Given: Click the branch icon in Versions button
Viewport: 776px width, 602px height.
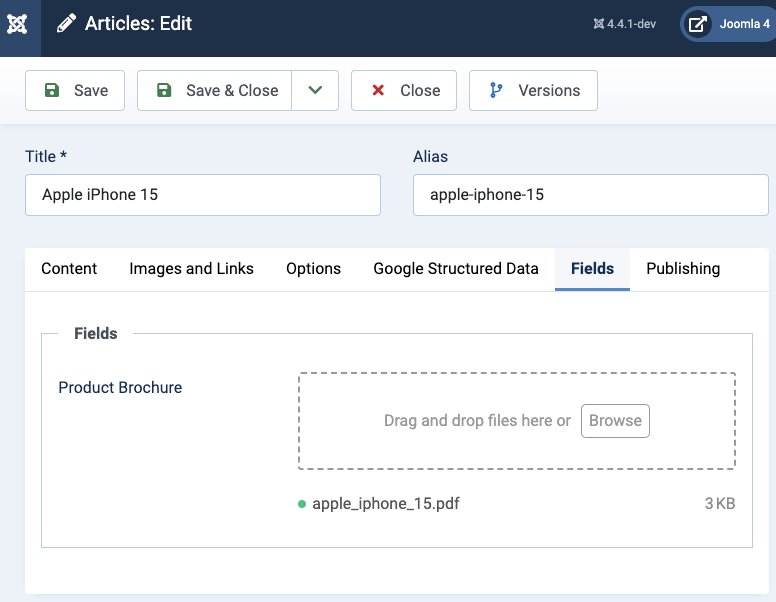Looking at the screenshot, I should coord(496,90).
